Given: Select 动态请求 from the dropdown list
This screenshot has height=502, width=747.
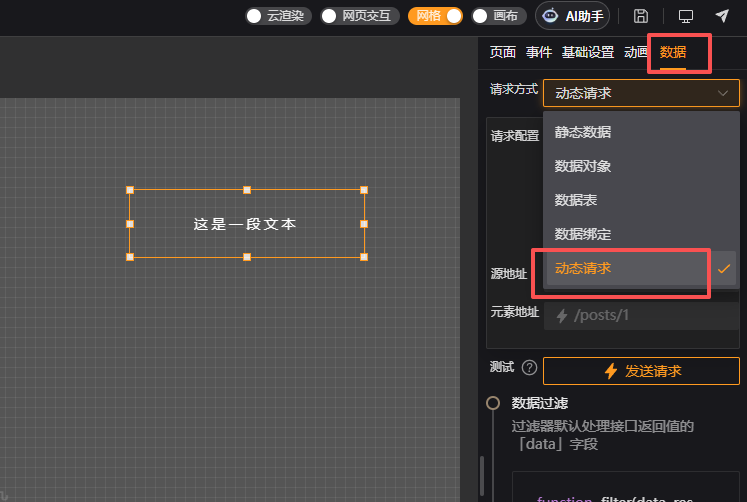Looking at the screenshot, I should coord(641,268).
